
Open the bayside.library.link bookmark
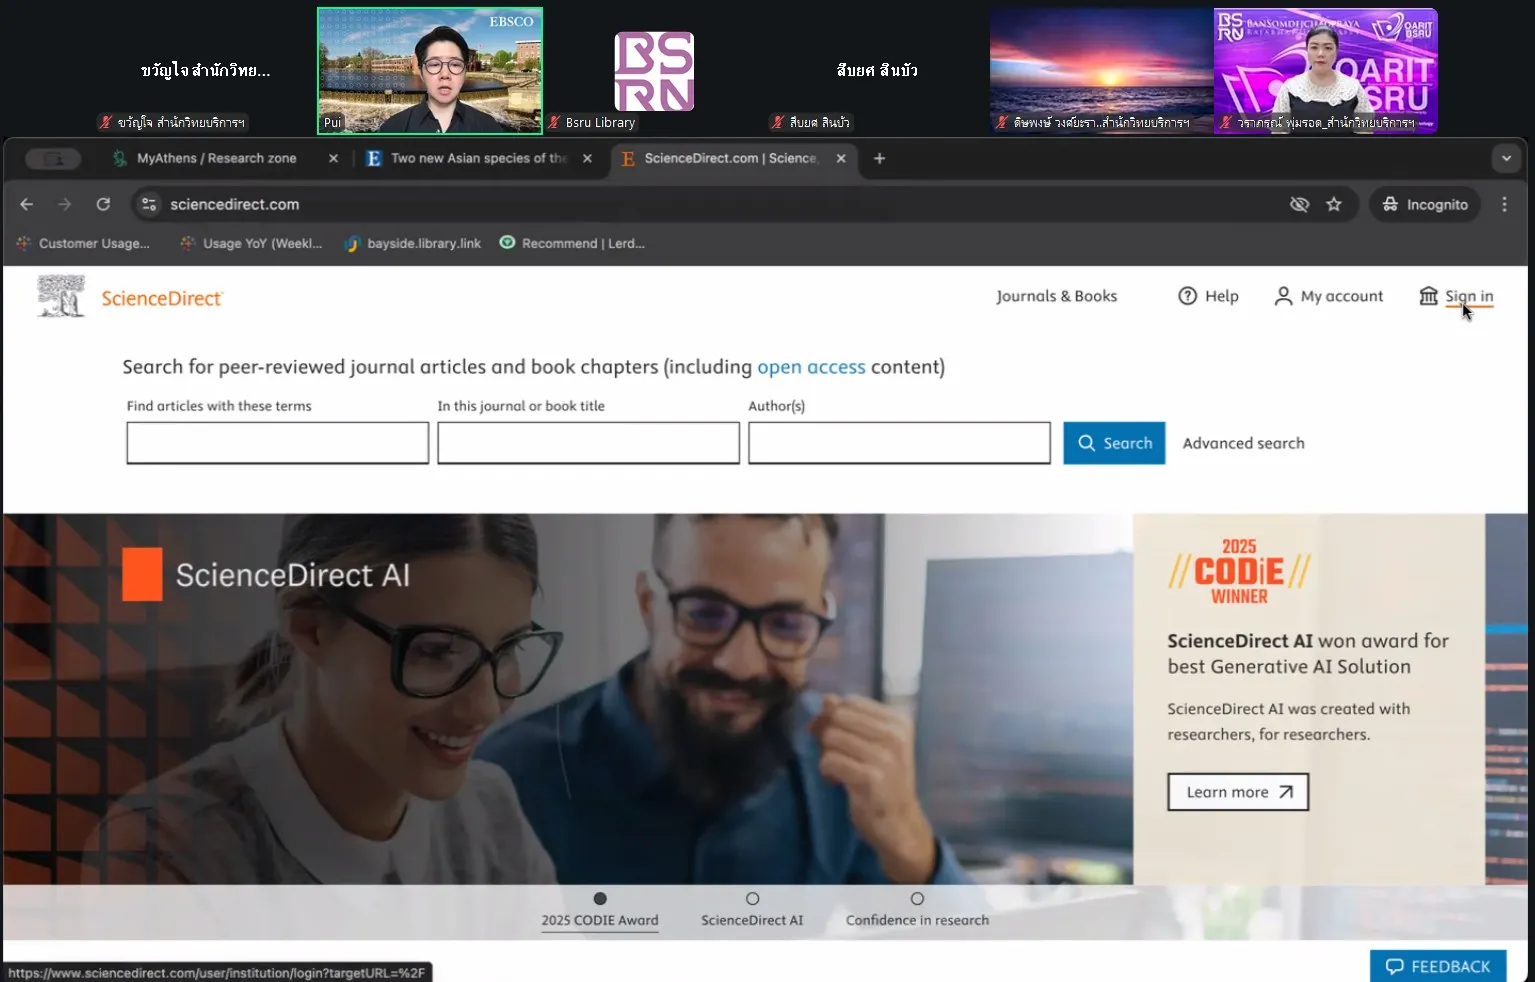click(412, 243)
